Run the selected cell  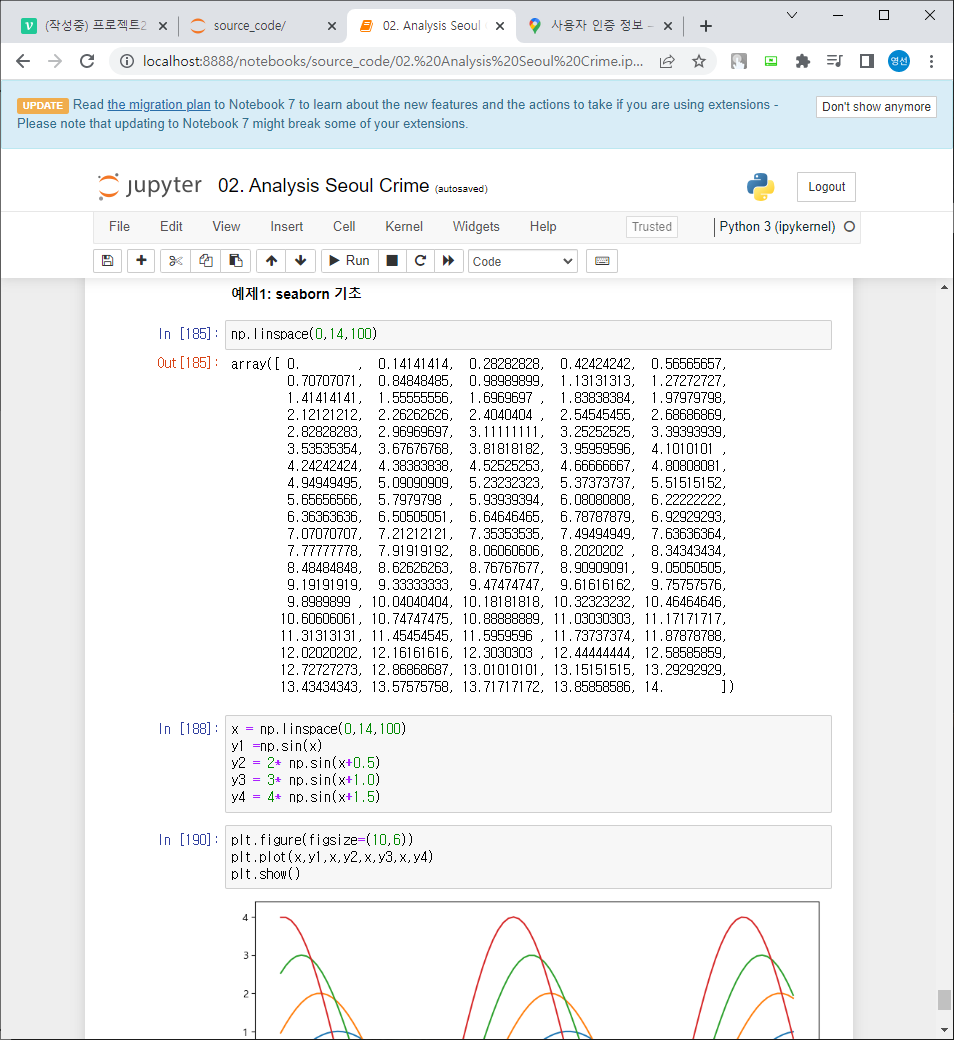pos(350,261)
